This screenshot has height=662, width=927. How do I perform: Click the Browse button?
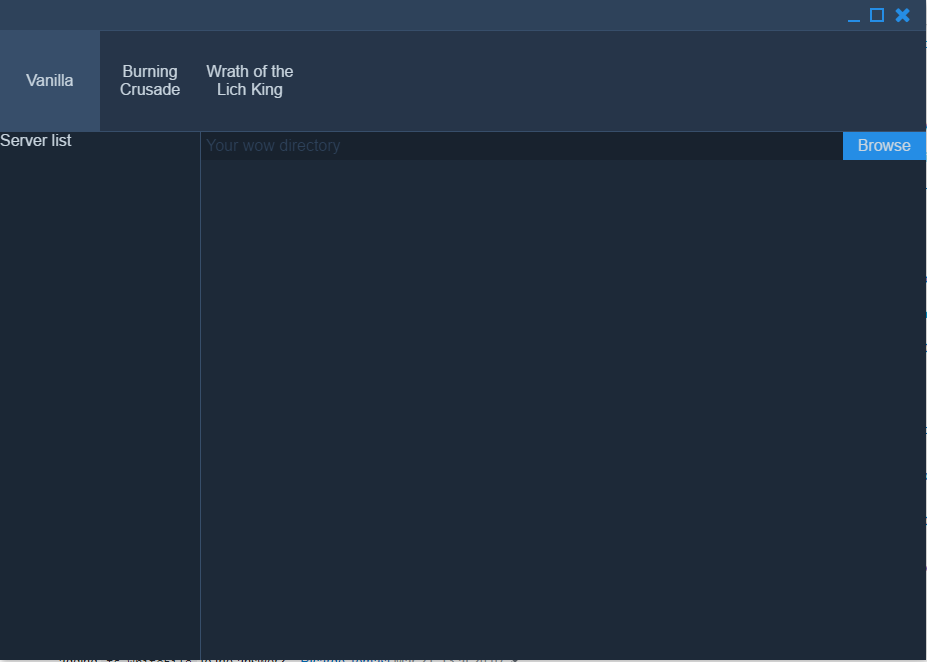pos(884,145)
